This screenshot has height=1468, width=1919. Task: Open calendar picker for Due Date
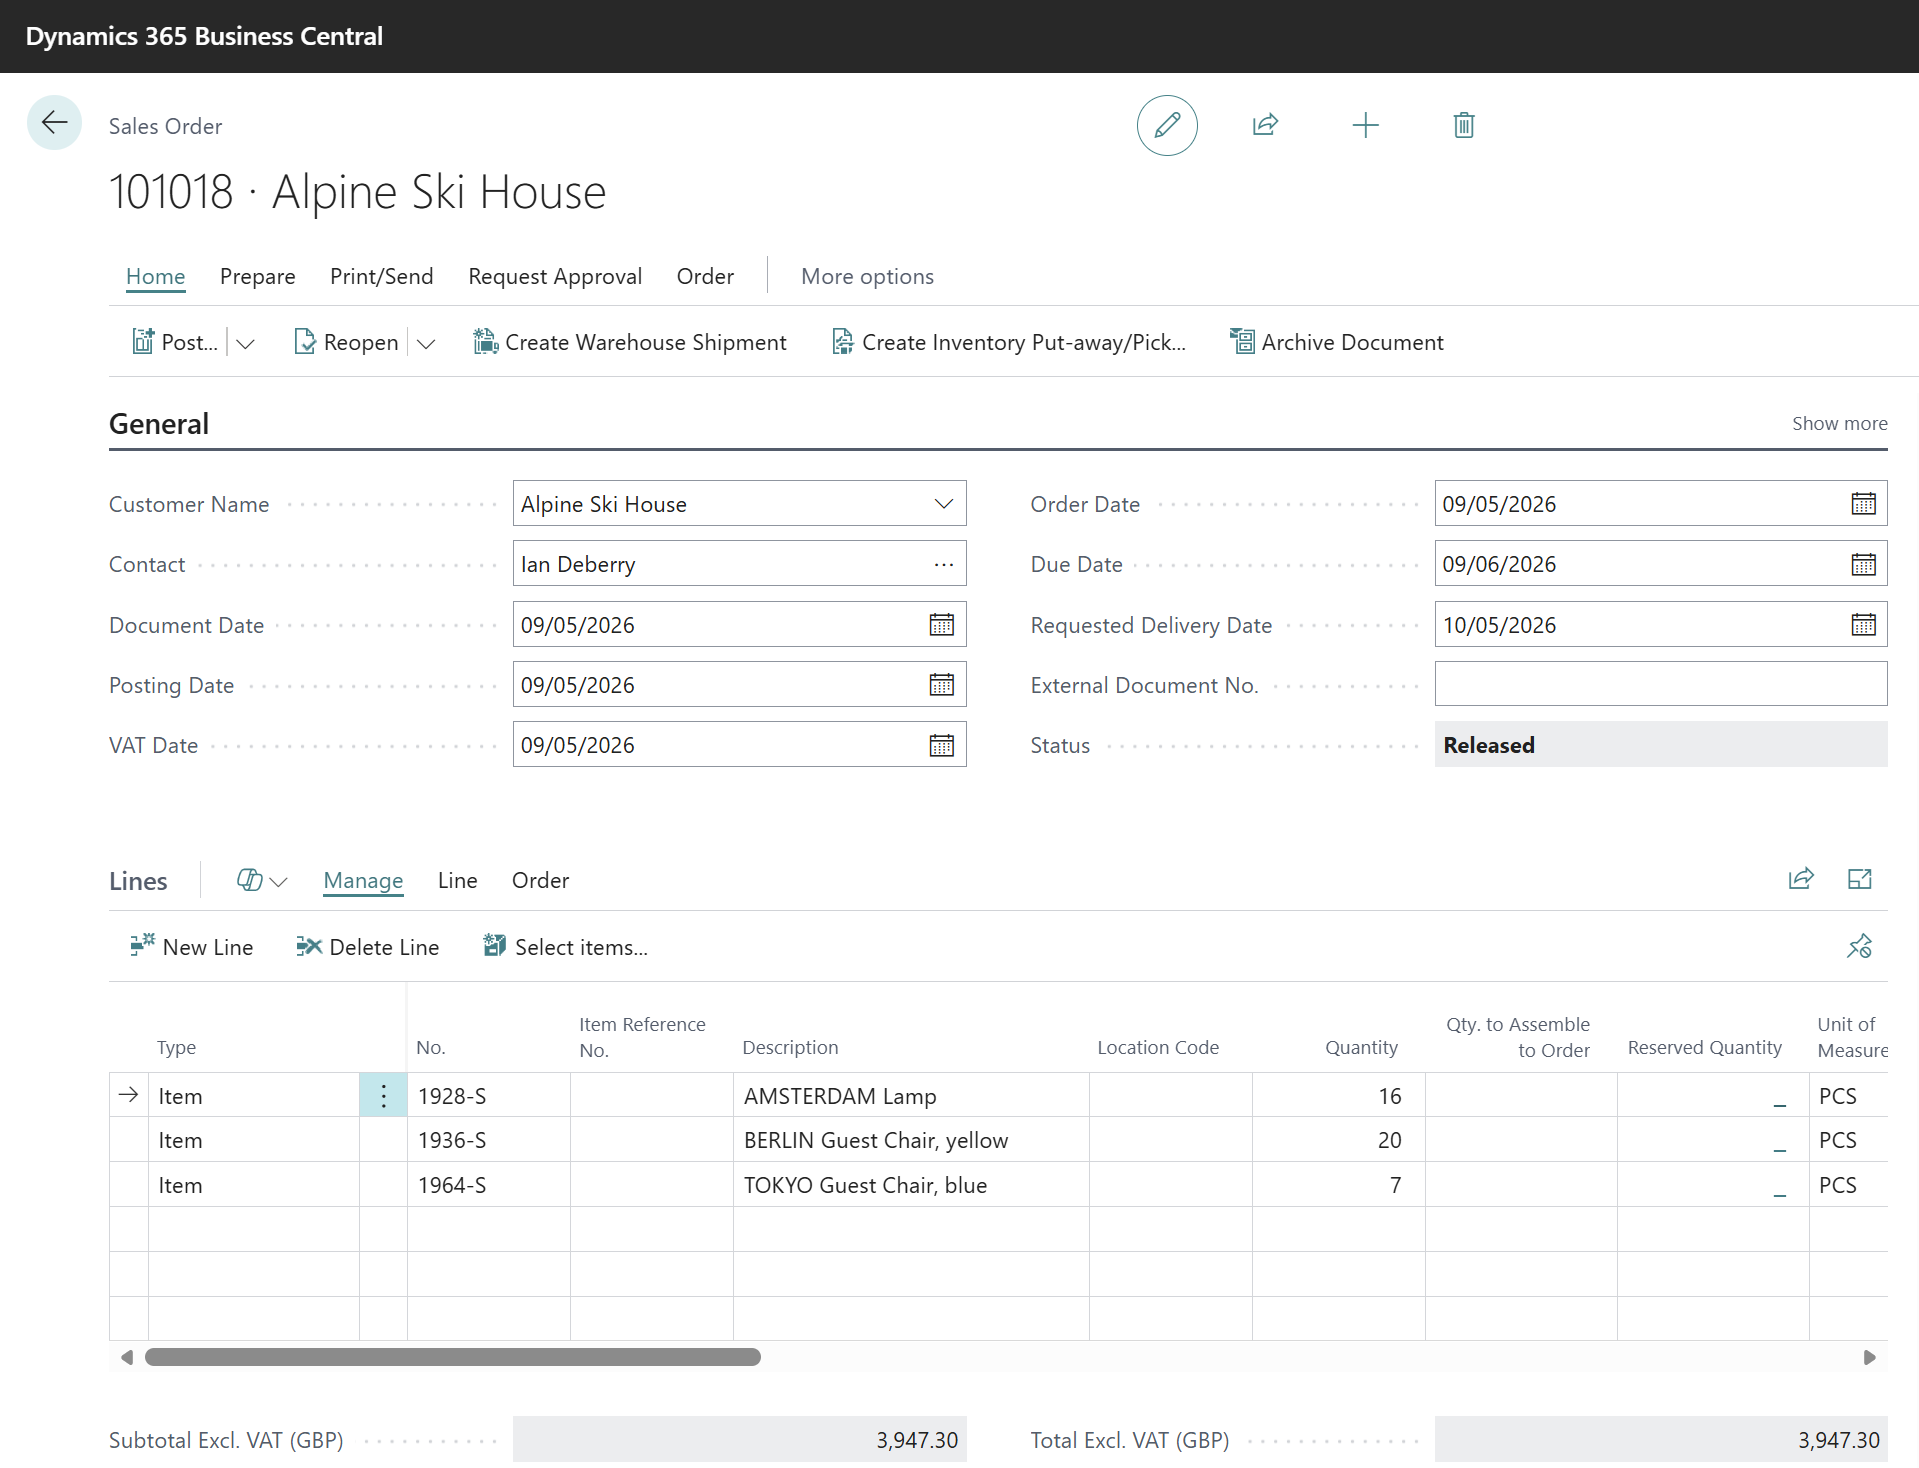(x=1863, y=564)
